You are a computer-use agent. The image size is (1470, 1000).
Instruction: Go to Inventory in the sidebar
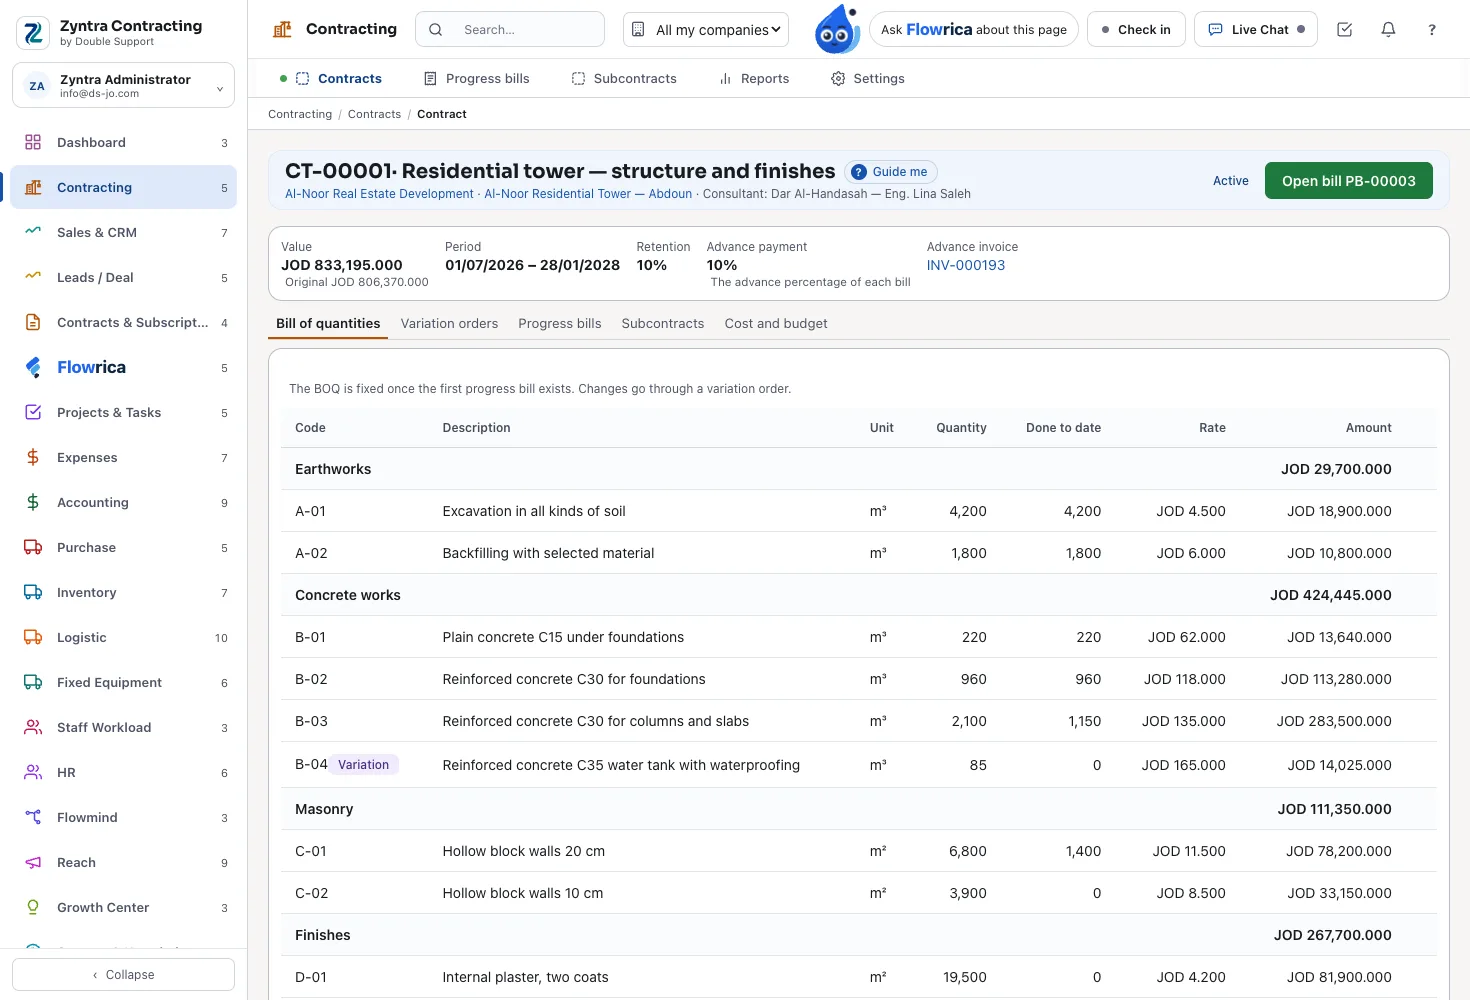124,593
